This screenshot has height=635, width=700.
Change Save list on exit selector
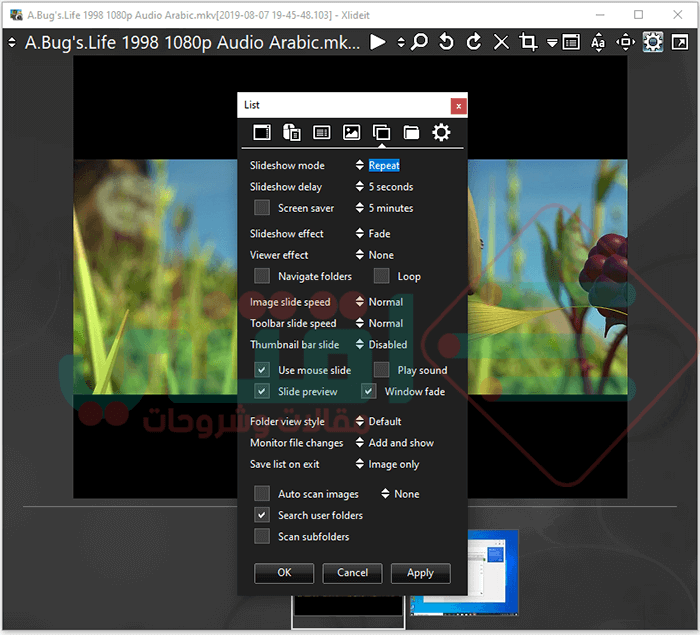[x=359, y=464]
